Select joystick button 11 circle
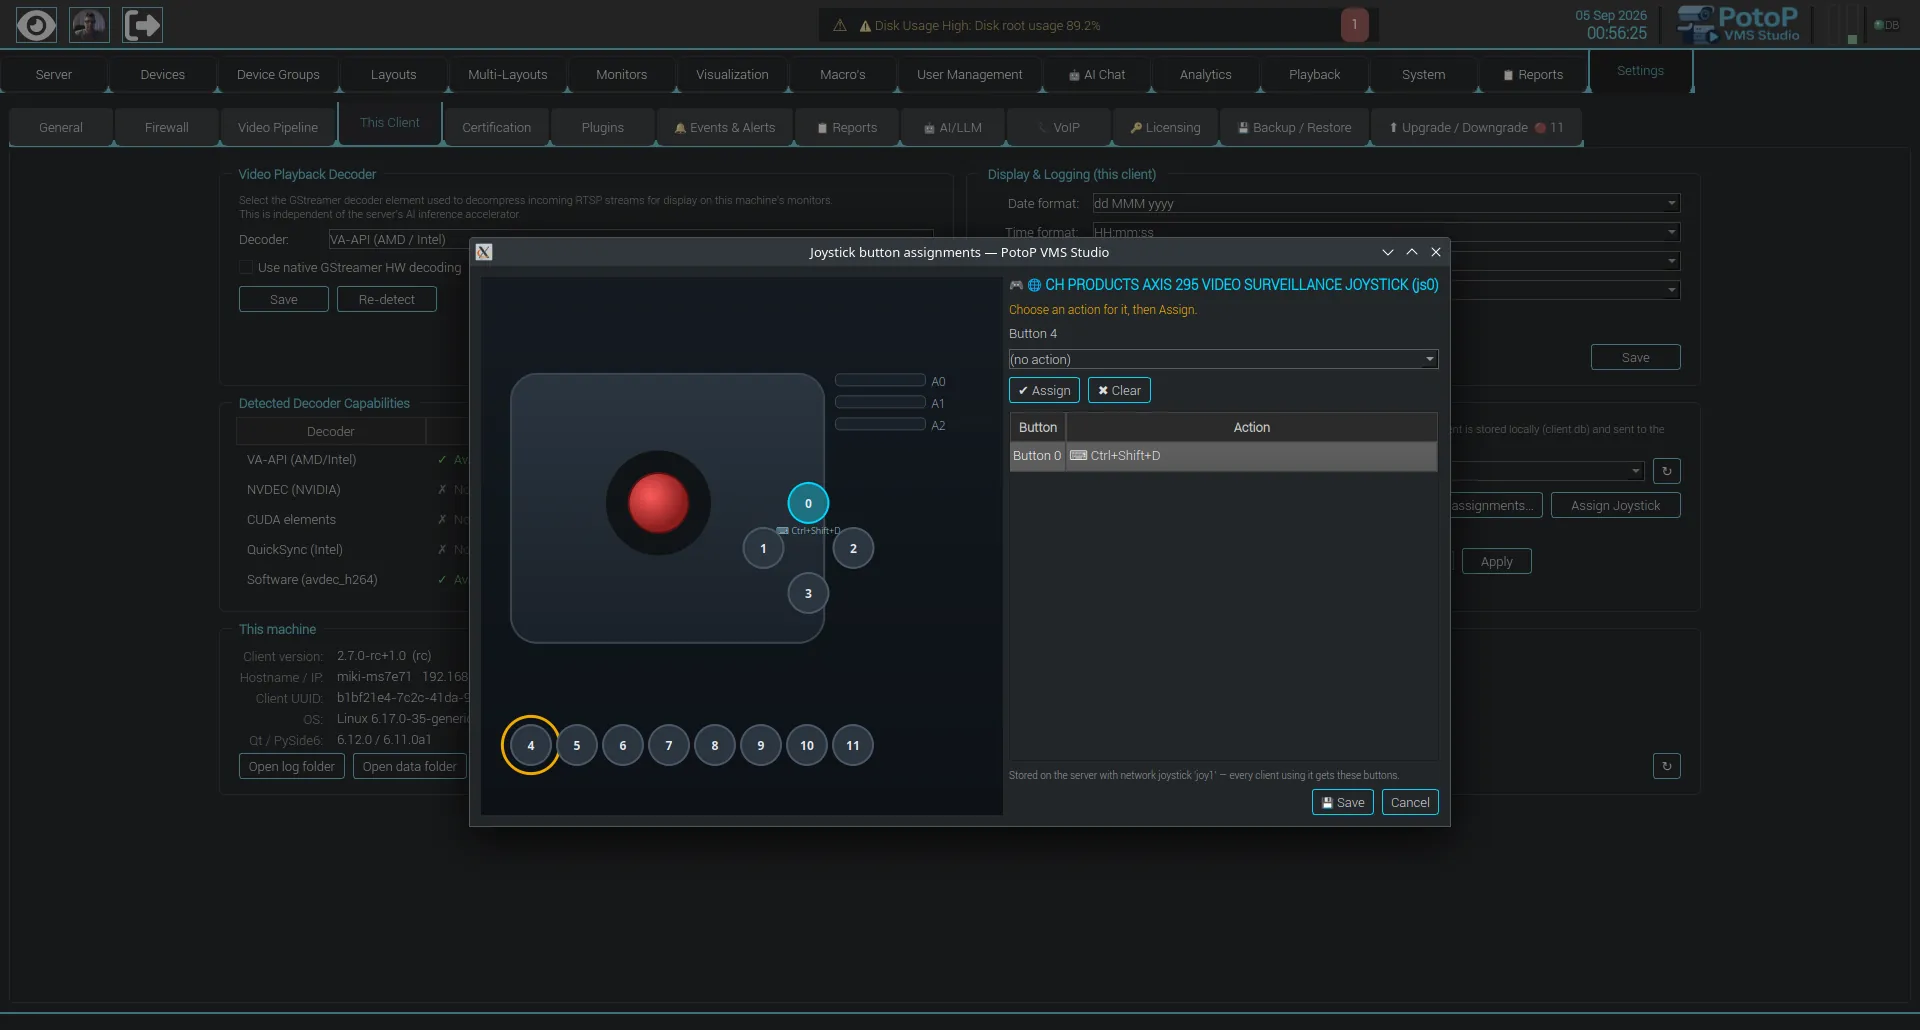Image resolution: width=1920 pixels, height=1030 pixels. 852,745
